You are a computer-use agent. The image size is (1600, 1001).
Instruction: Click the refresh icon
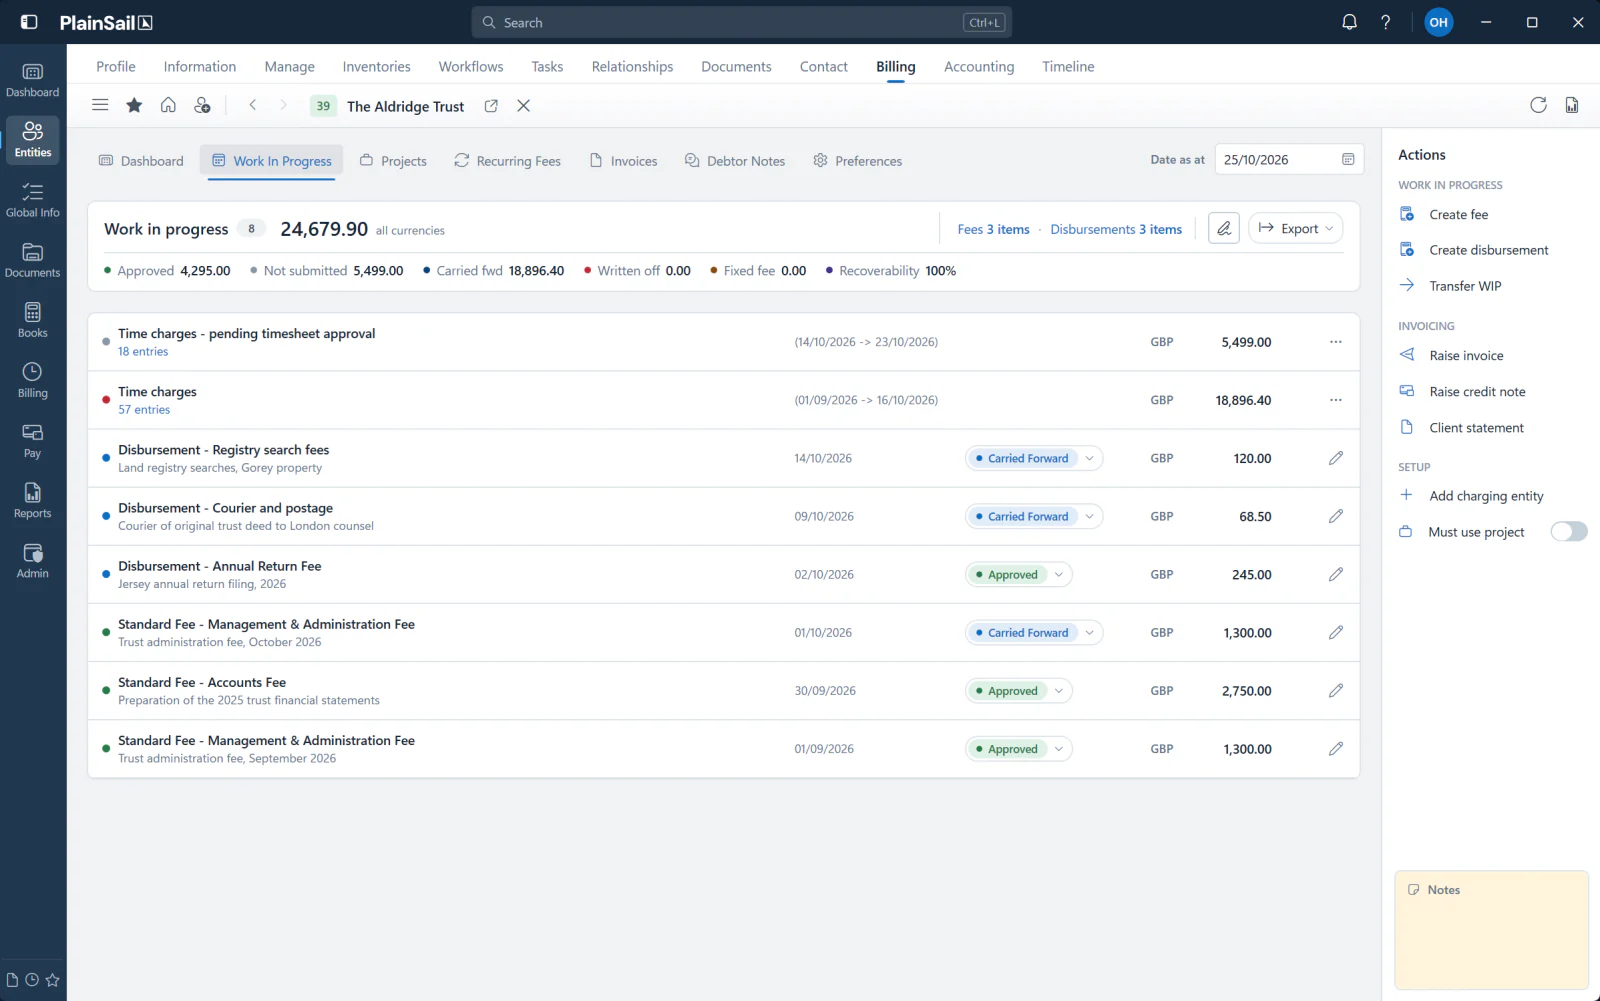pos(1538,105)
